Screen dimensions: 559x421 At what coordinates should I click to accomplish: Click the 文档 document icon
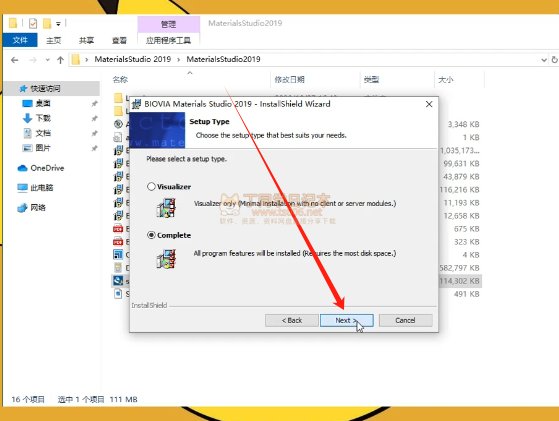point(27,133)
